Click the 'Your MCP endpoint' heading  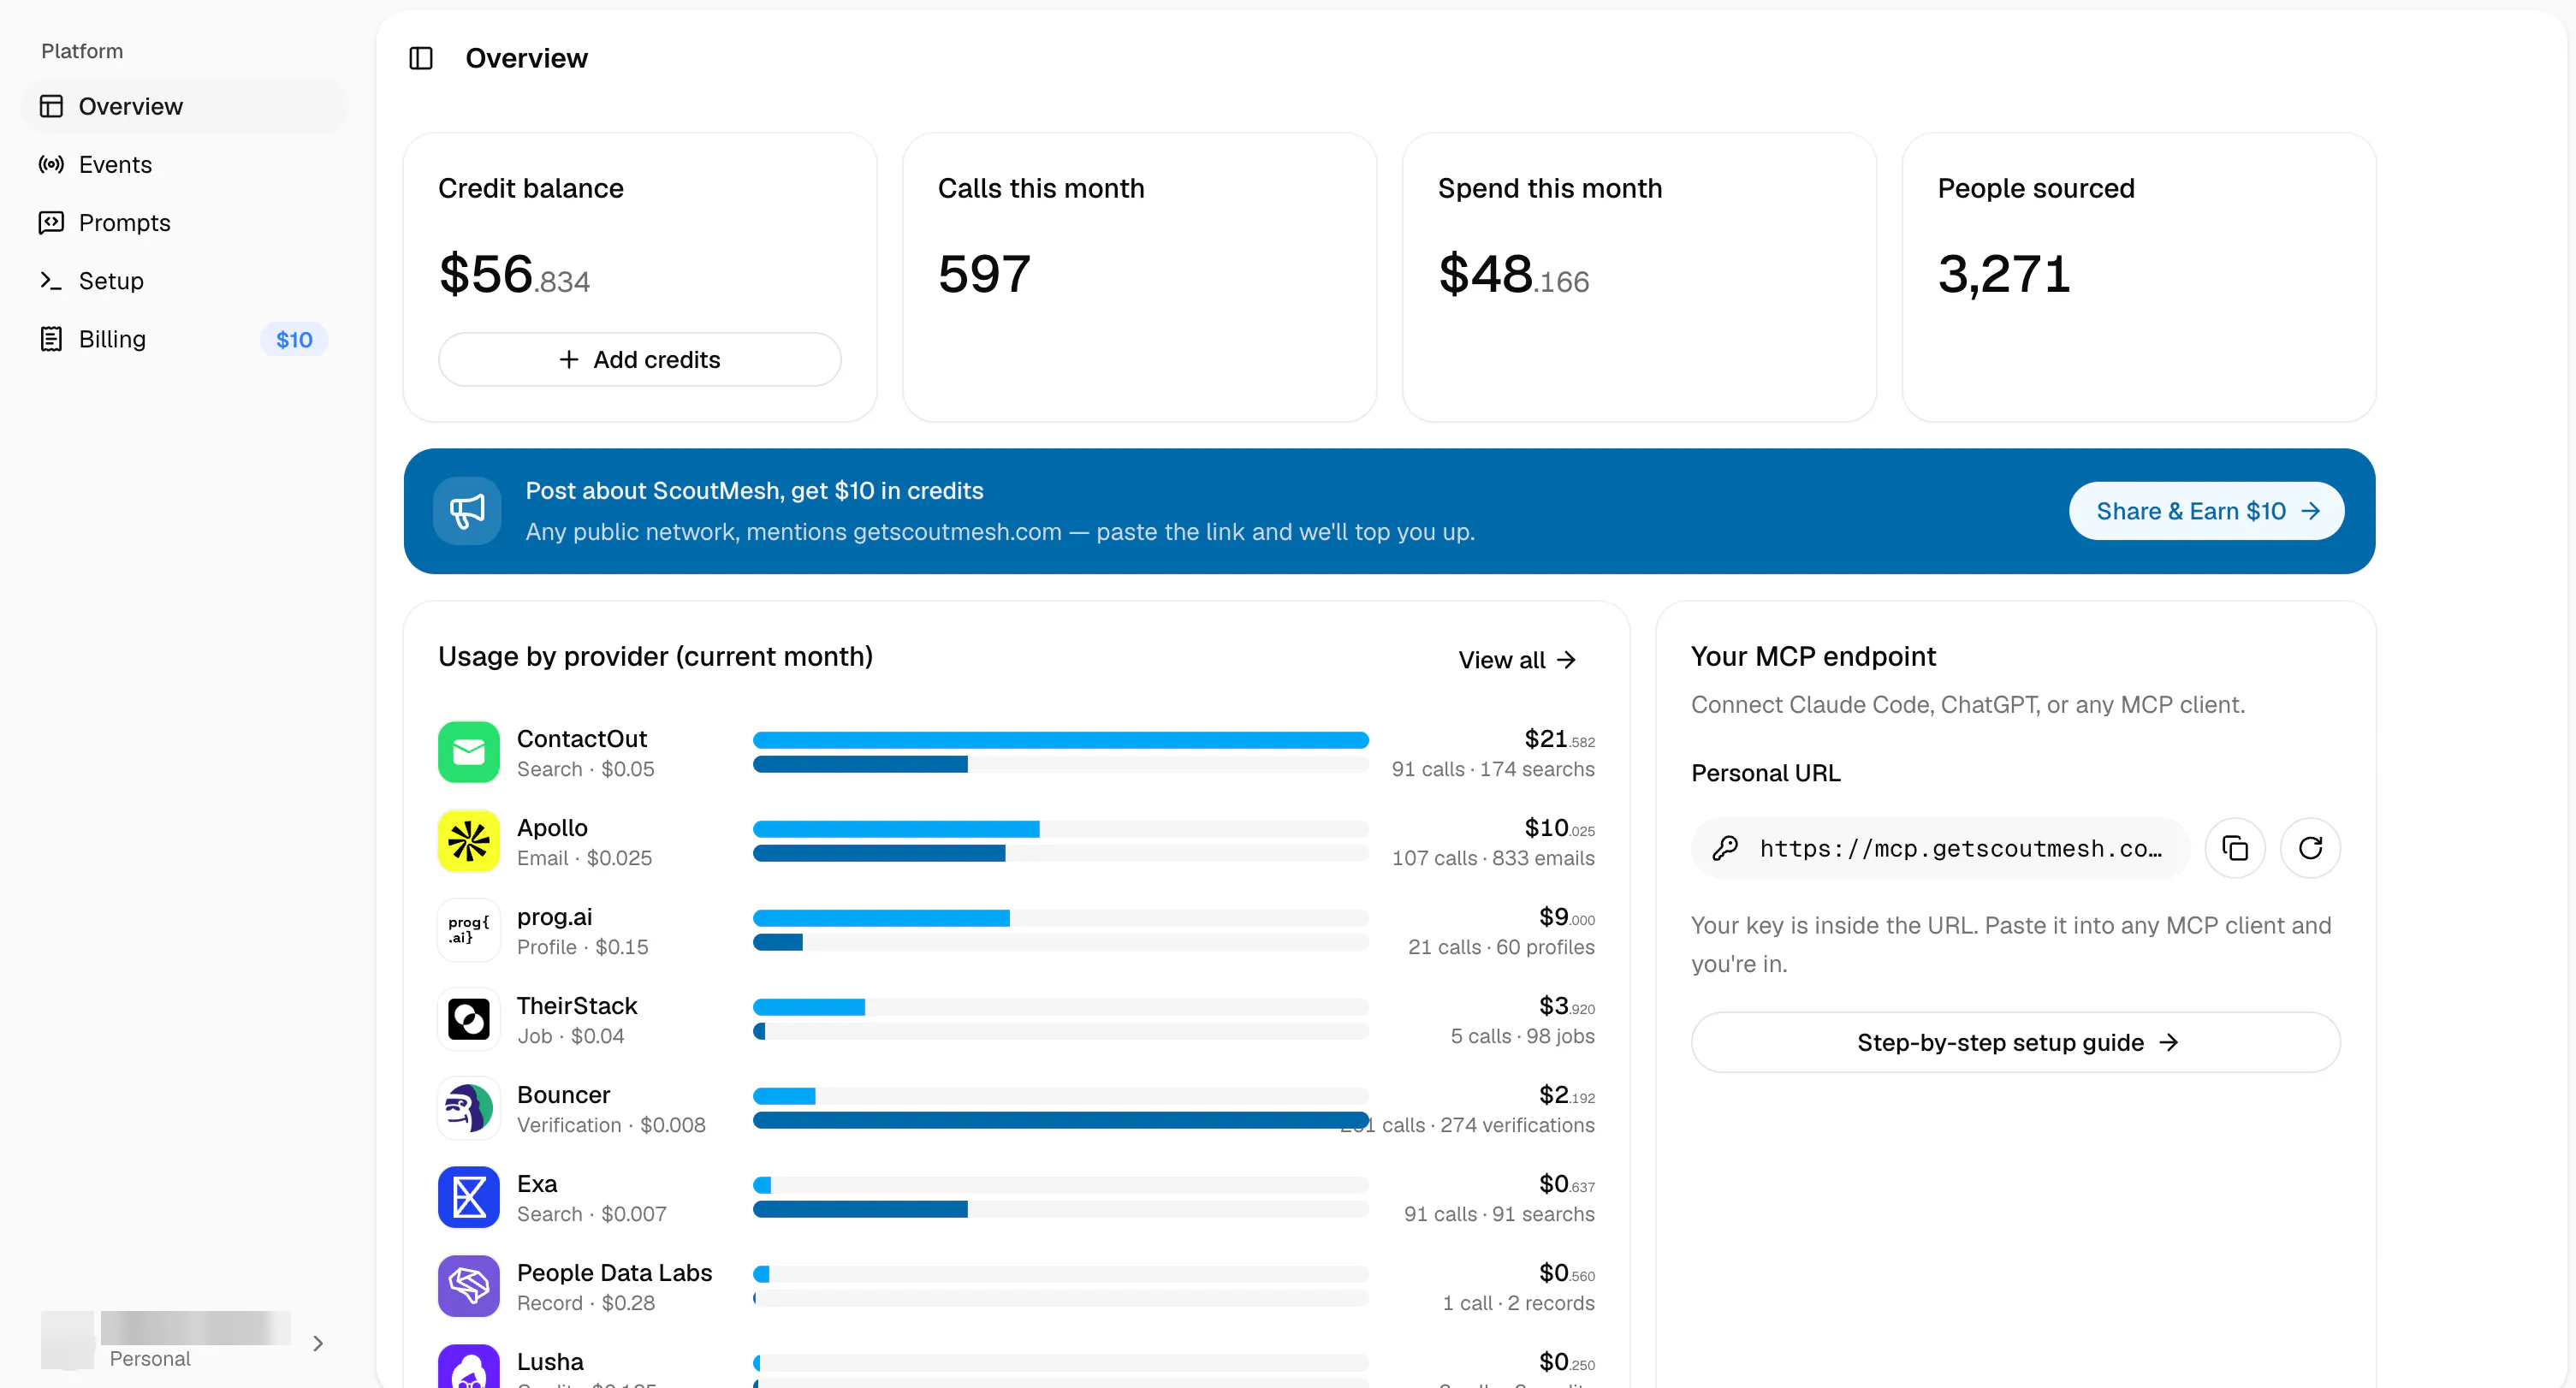coord(1813,656)
